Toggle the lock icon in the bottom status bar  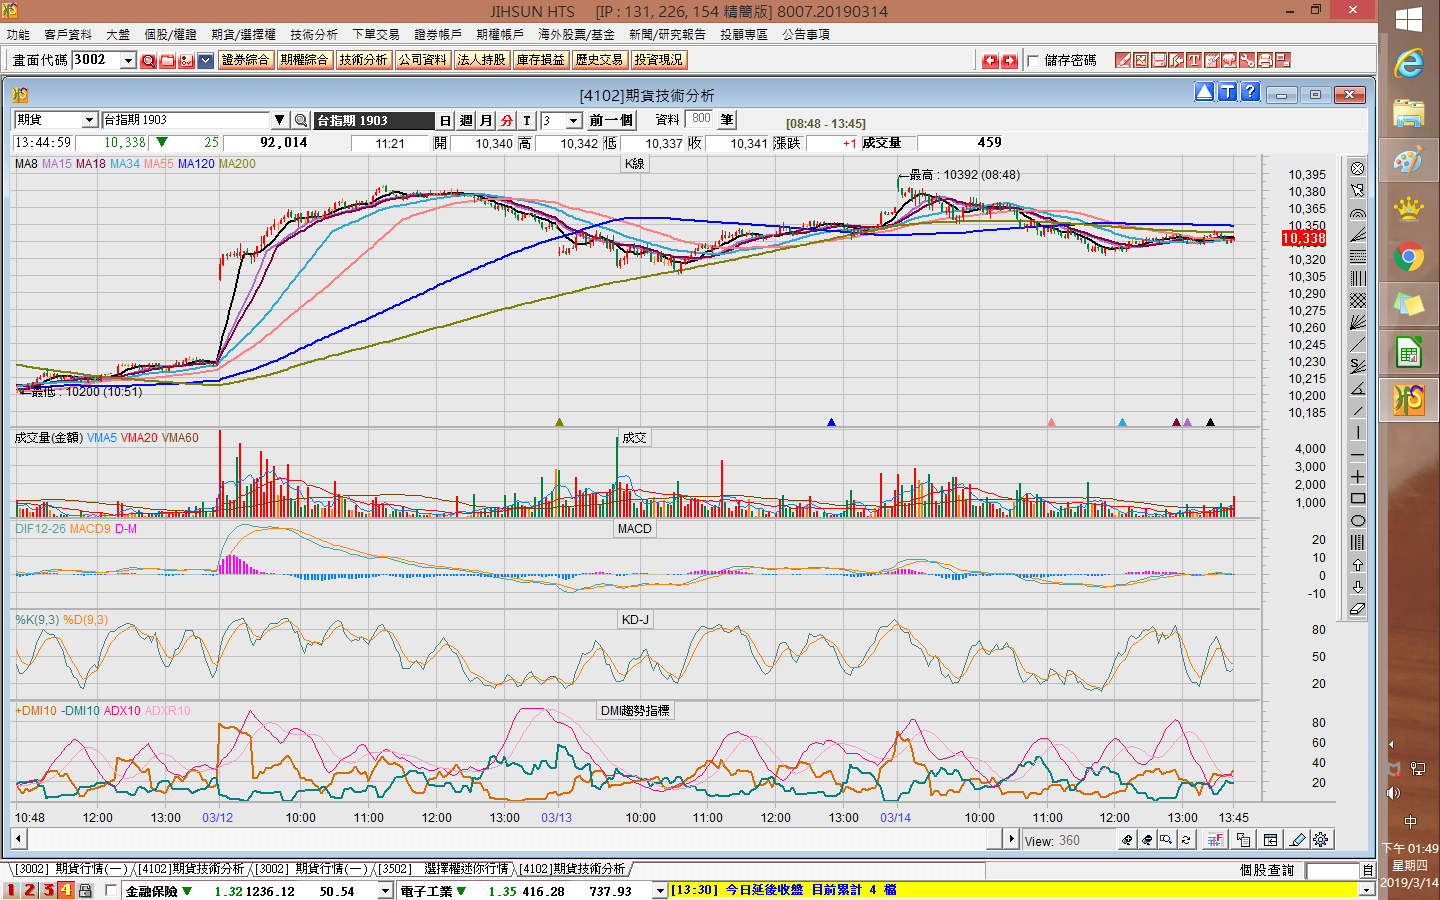[x=85, y=890]
